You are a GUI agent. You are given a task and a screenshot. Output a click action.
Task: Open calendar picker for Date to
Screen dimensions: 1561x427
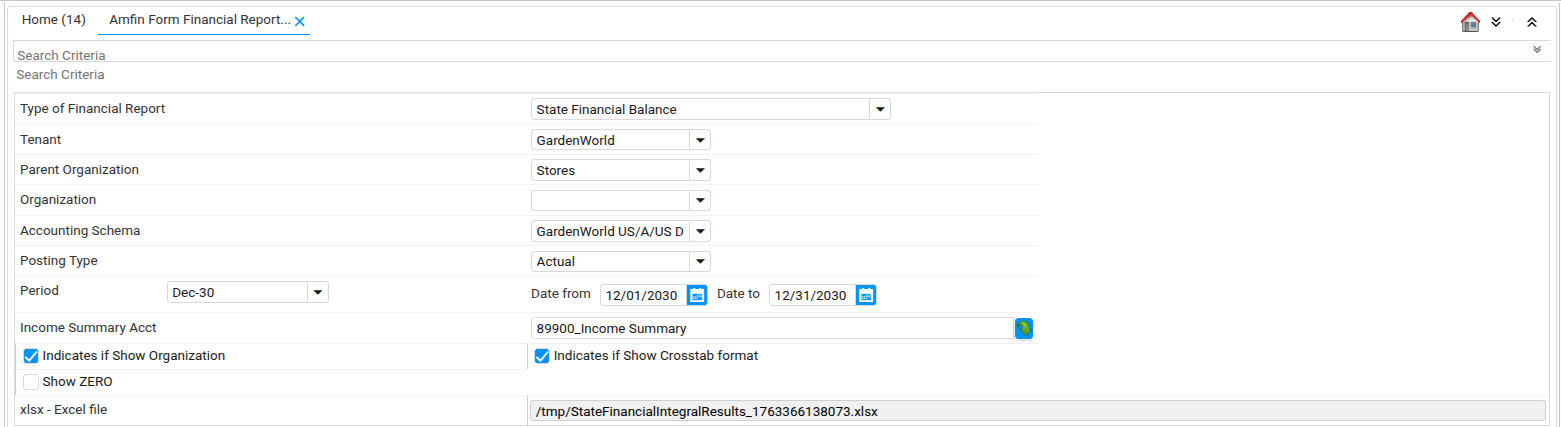click(866, 295)
